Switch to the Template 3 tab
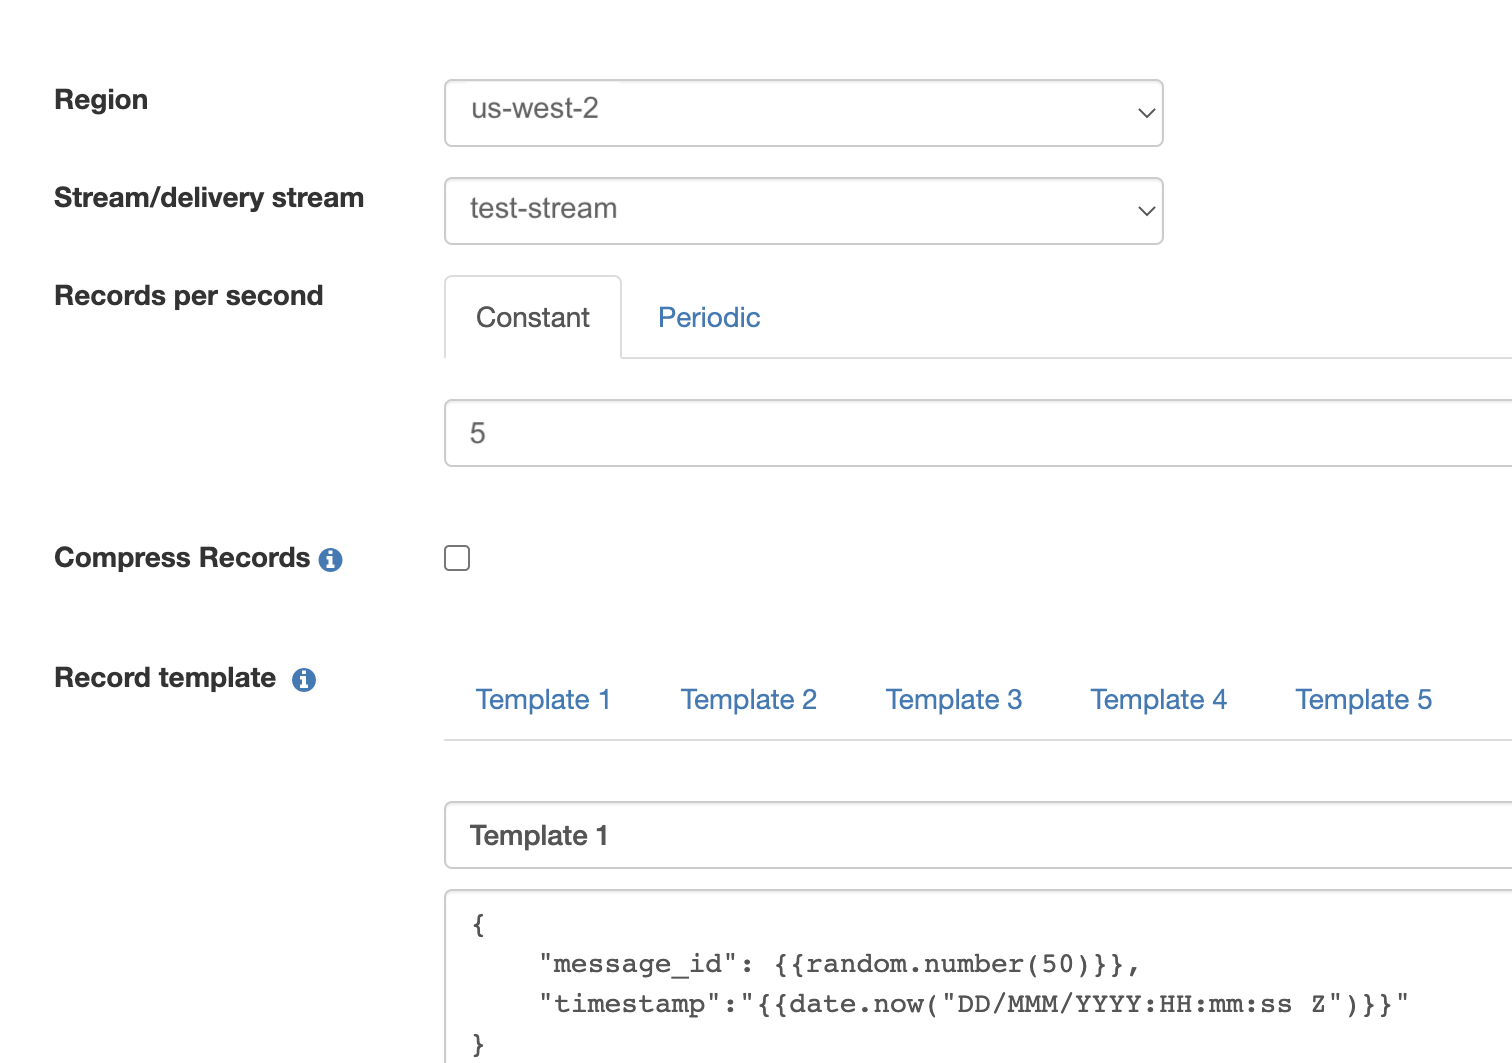 (x=954, y=700)
